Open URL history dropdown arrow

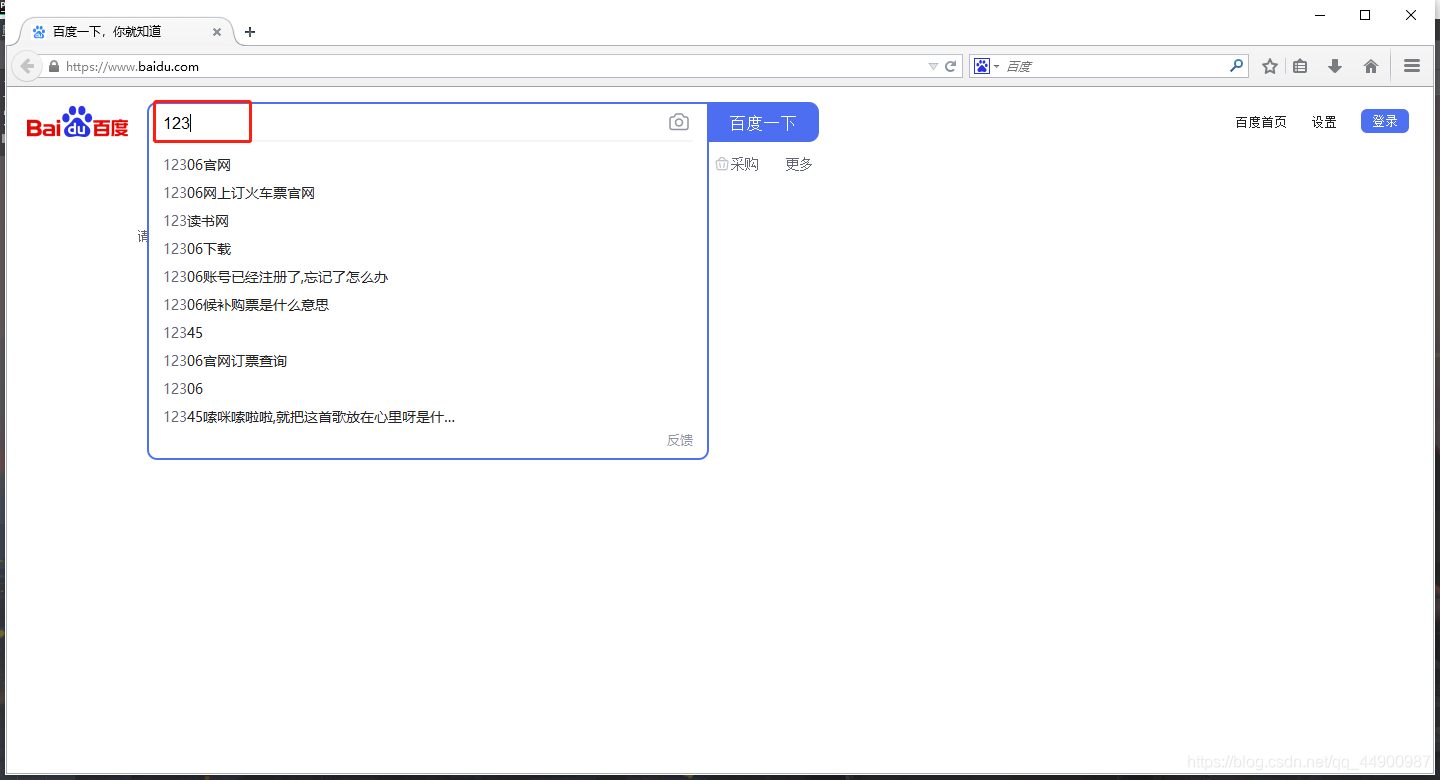[x=933, y=66]
